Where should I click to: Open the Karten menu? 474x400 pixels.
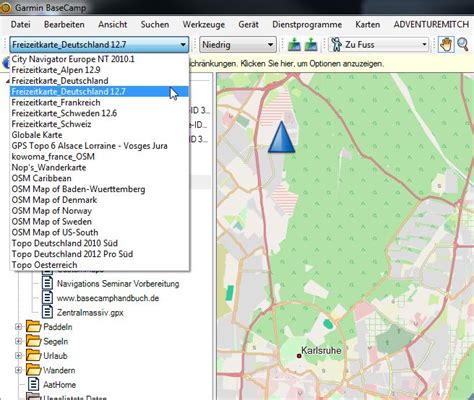[x=368, y=25]
